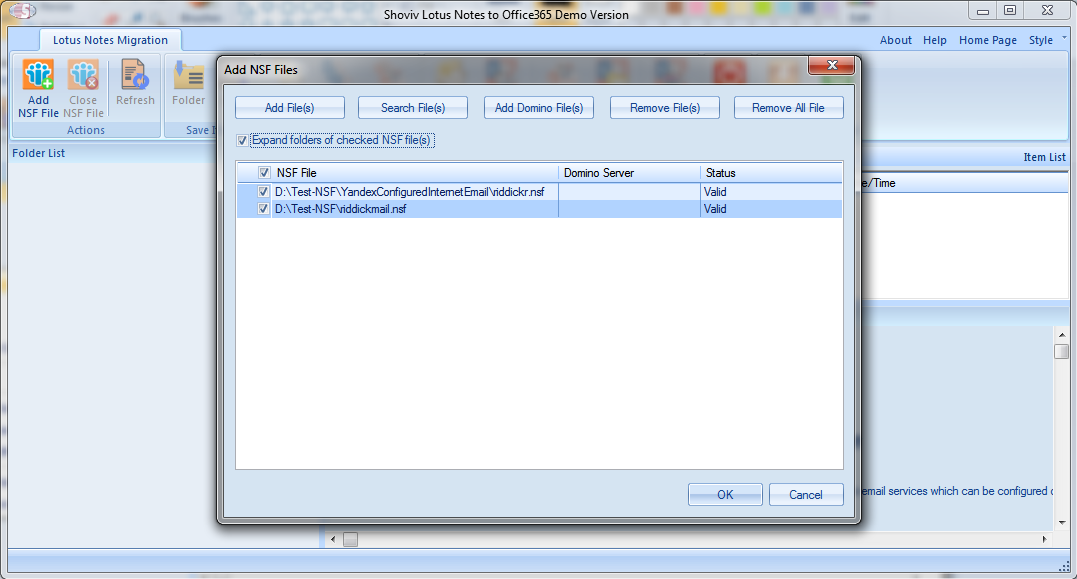1077x579 pixels.
Task: Click the vertical scrollbar down arrow
Action: coord(1061,523)
